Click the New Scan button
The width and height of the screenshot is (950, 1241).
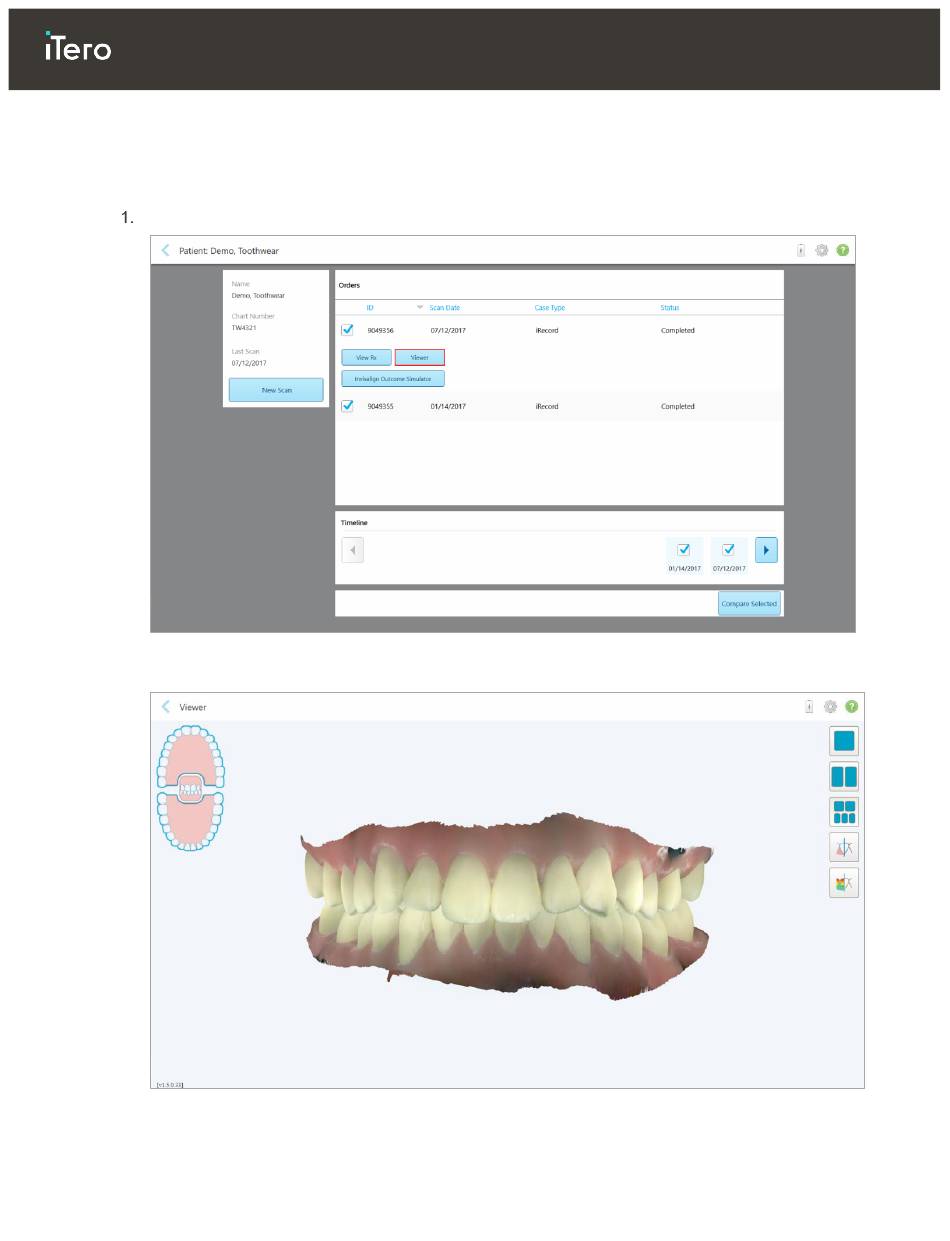click(276, 390)
